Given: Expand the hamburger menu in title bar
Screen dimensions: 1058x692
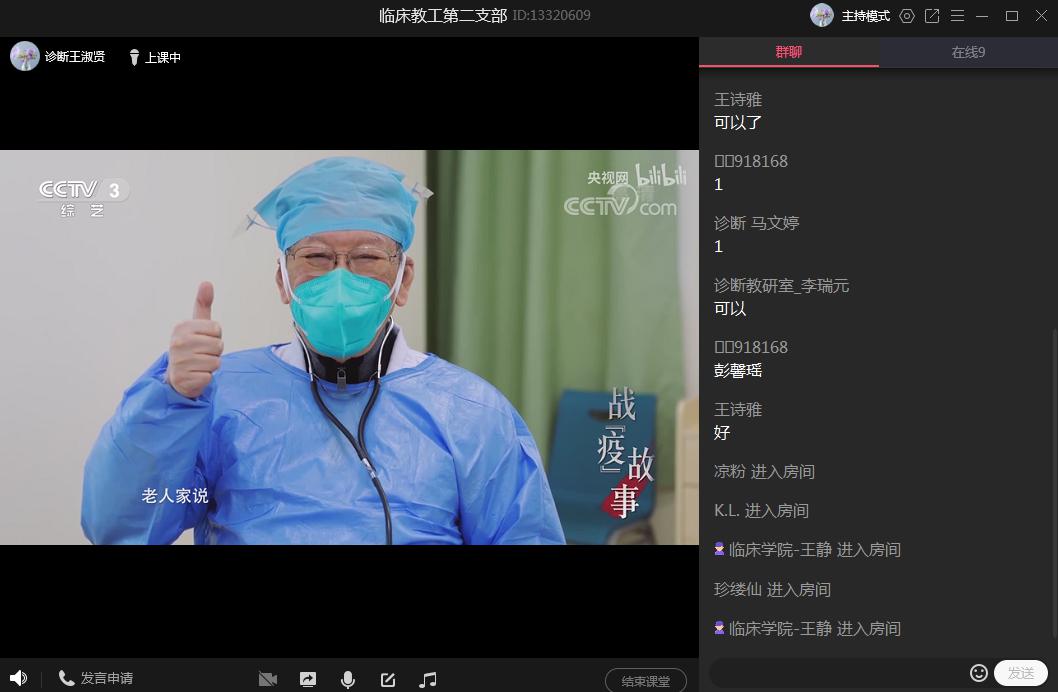Looking at the screenshot, I should (x=957, y=16).
